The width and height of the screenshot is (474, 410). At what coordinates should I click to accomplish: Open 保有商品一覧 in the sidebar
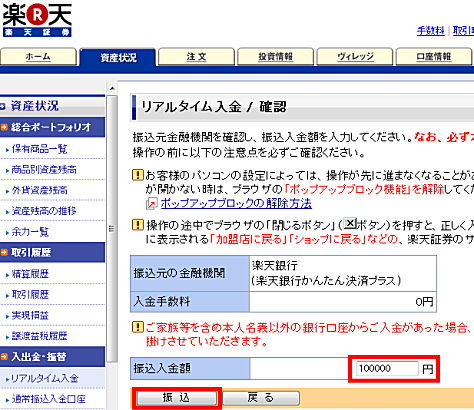point(39,149)
